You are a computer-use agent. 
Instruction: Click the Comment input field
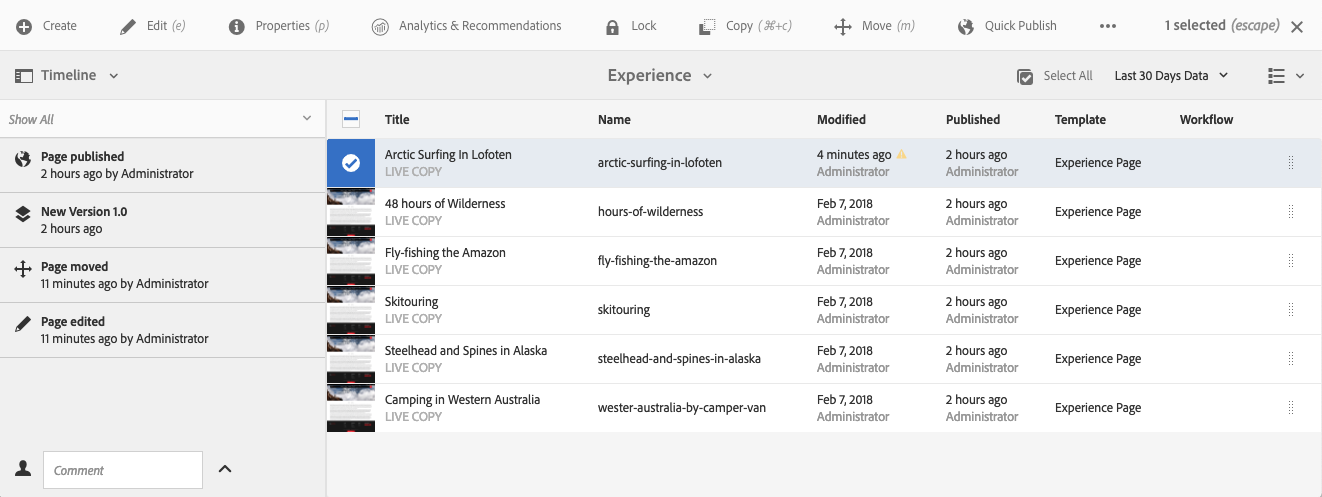pyautogui.click(x=122, y=470)
